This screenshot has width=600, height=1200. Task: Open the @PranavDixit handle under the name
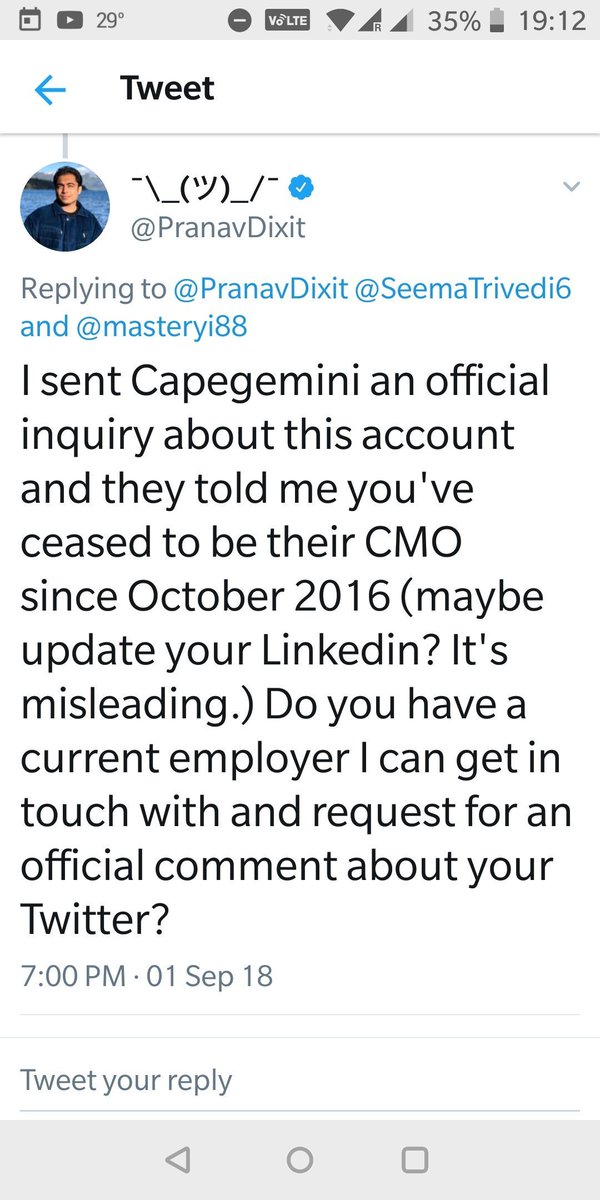click(x=218, y=228)
